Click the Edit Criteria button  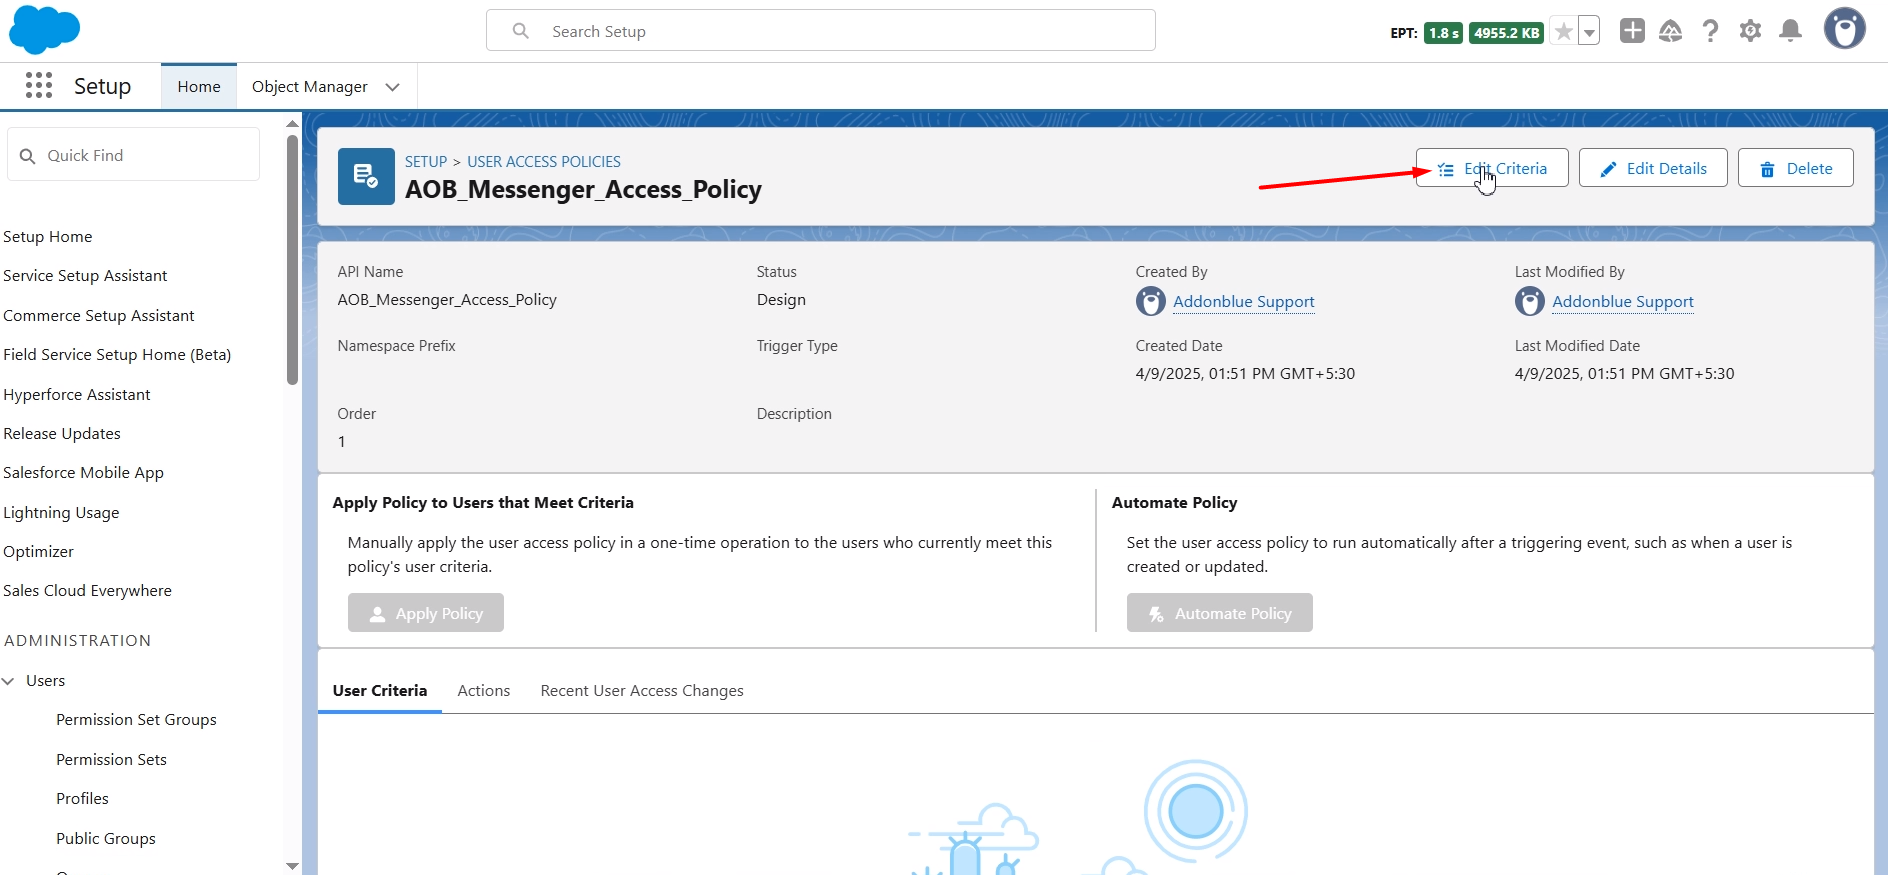pyautogui.click(x=1492, y=168)
